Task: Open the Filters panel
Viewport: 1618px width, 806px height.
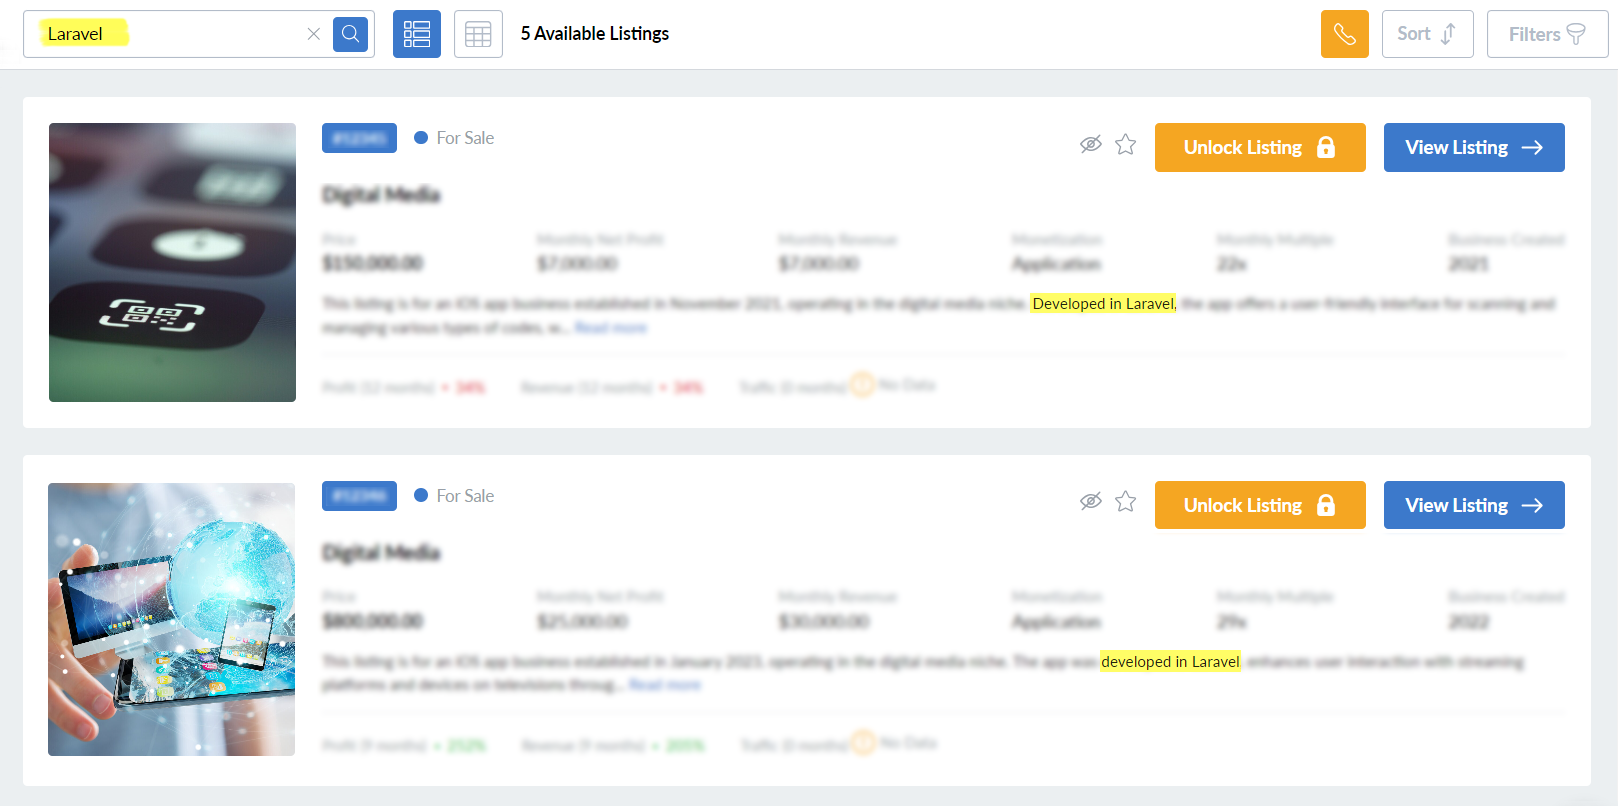Action: coord(1546,34)
